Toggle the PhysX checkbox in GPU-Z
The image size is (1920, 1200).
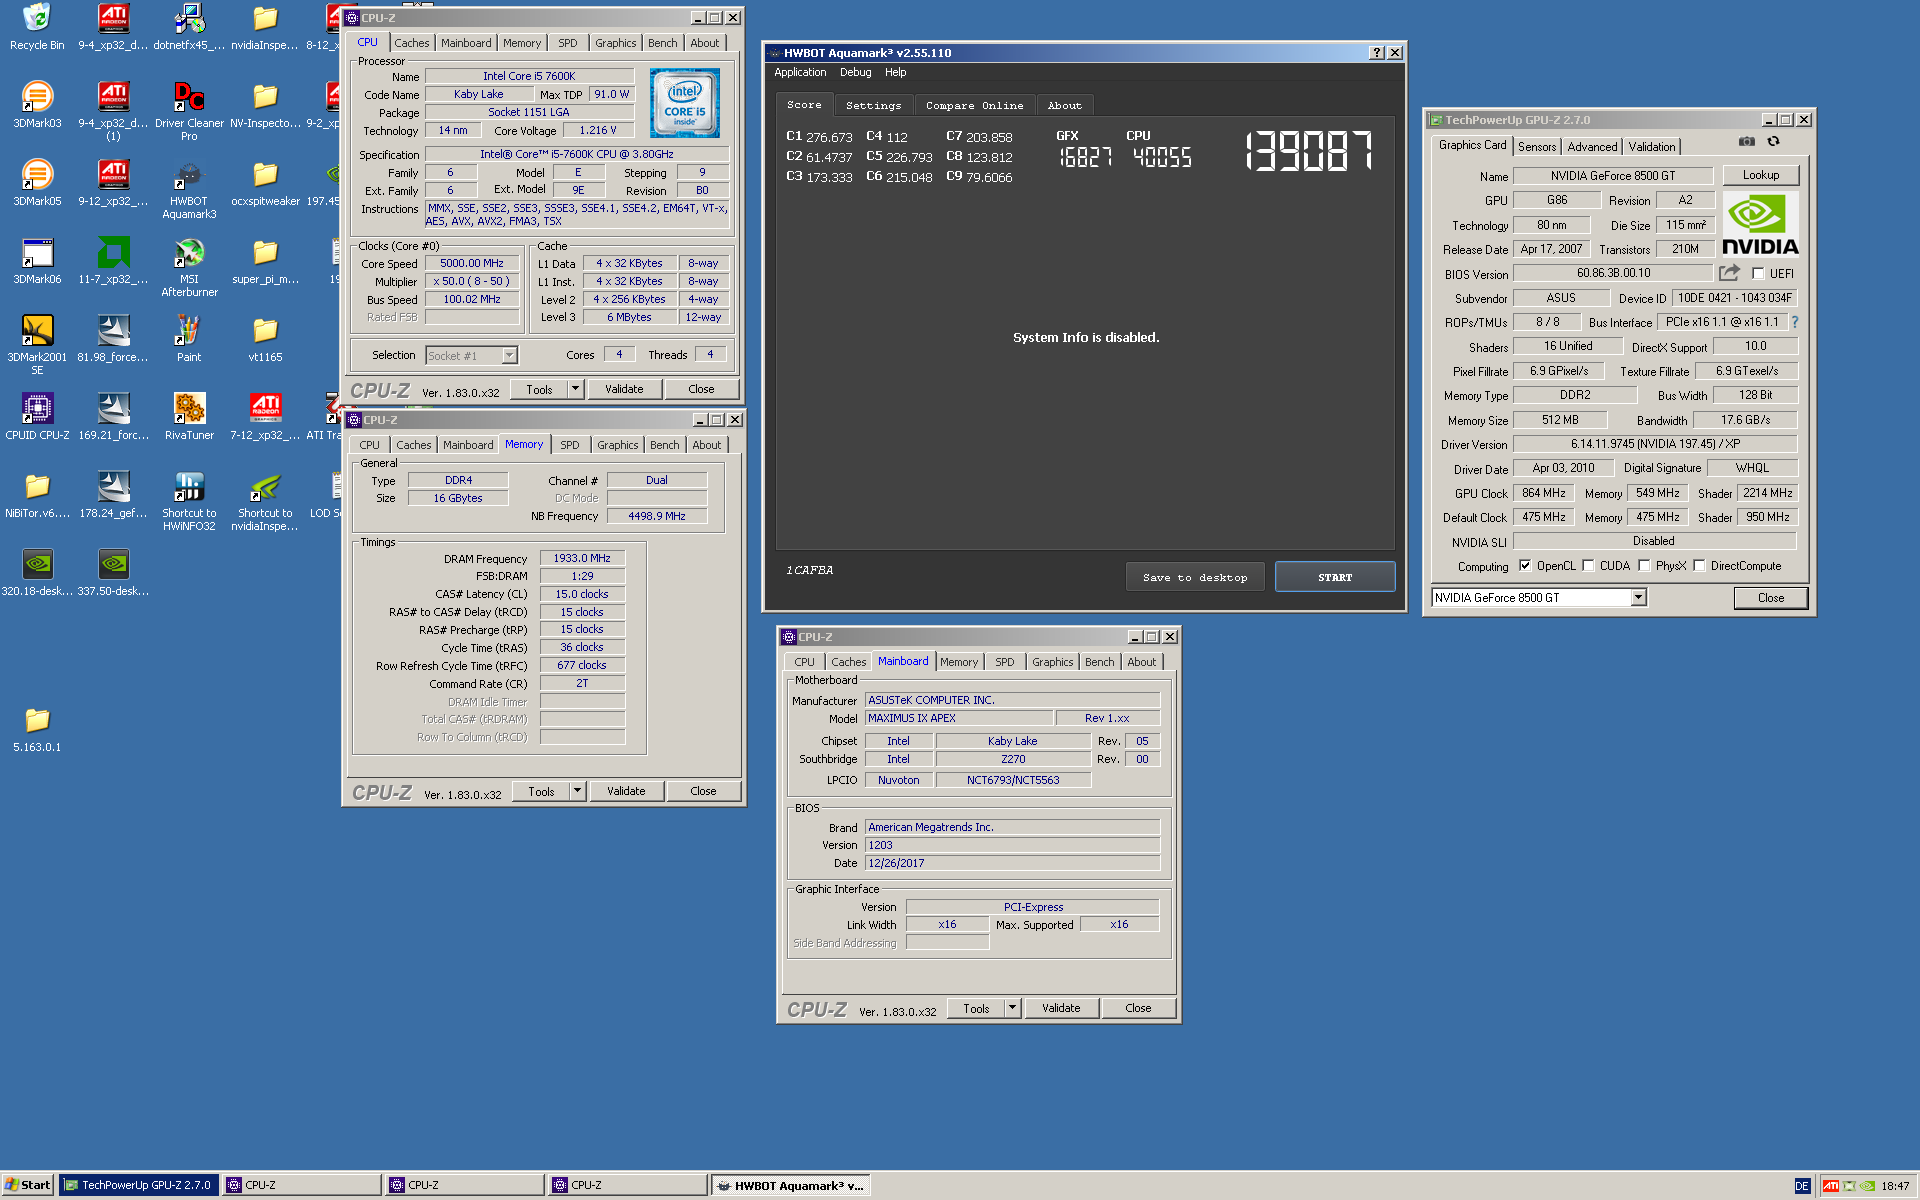tap(1644, 566)
